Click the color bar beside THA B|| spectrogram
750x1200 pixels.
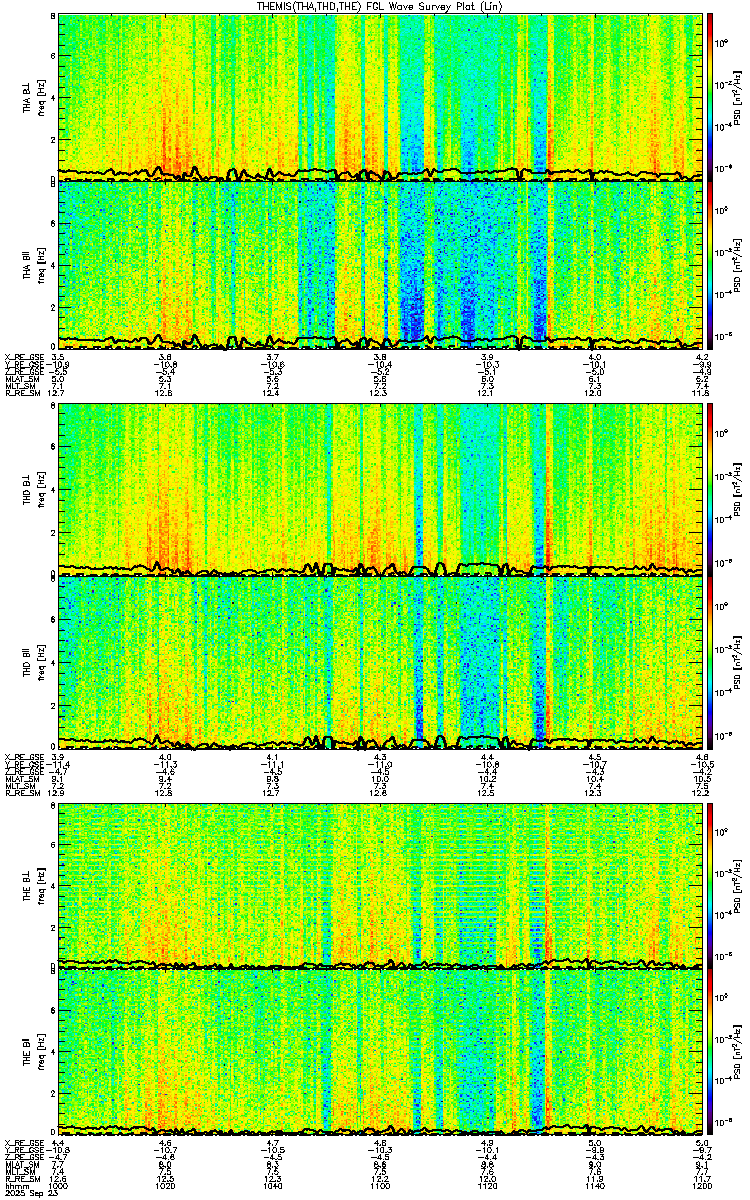tap(711, 264)
